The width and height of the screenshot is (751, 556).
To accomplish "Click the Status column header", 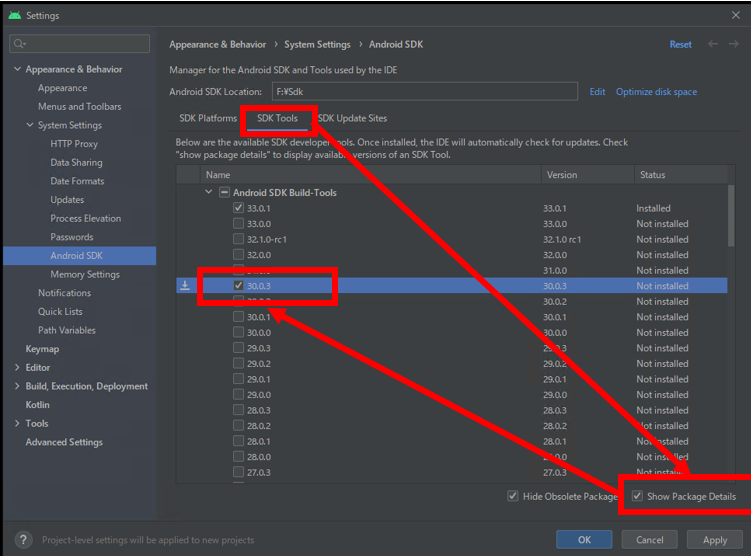I will click(x=681, y=175).
